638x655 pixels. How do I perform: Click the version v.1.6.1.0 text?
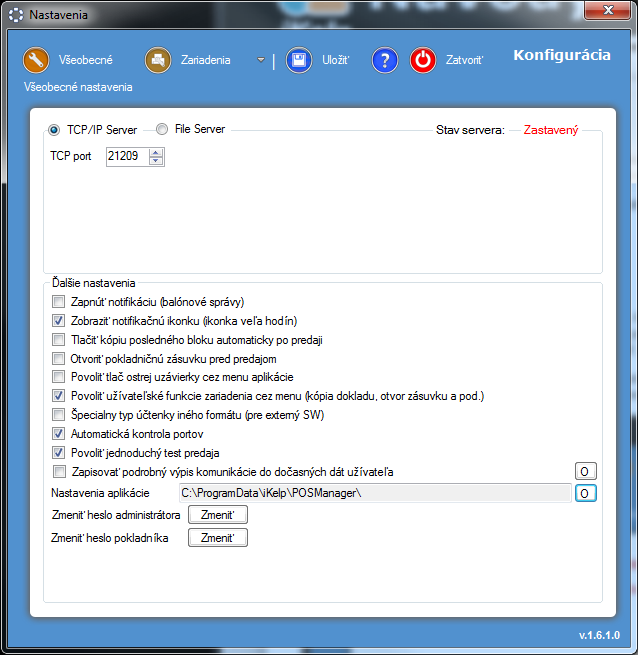[x=599, y=635]
